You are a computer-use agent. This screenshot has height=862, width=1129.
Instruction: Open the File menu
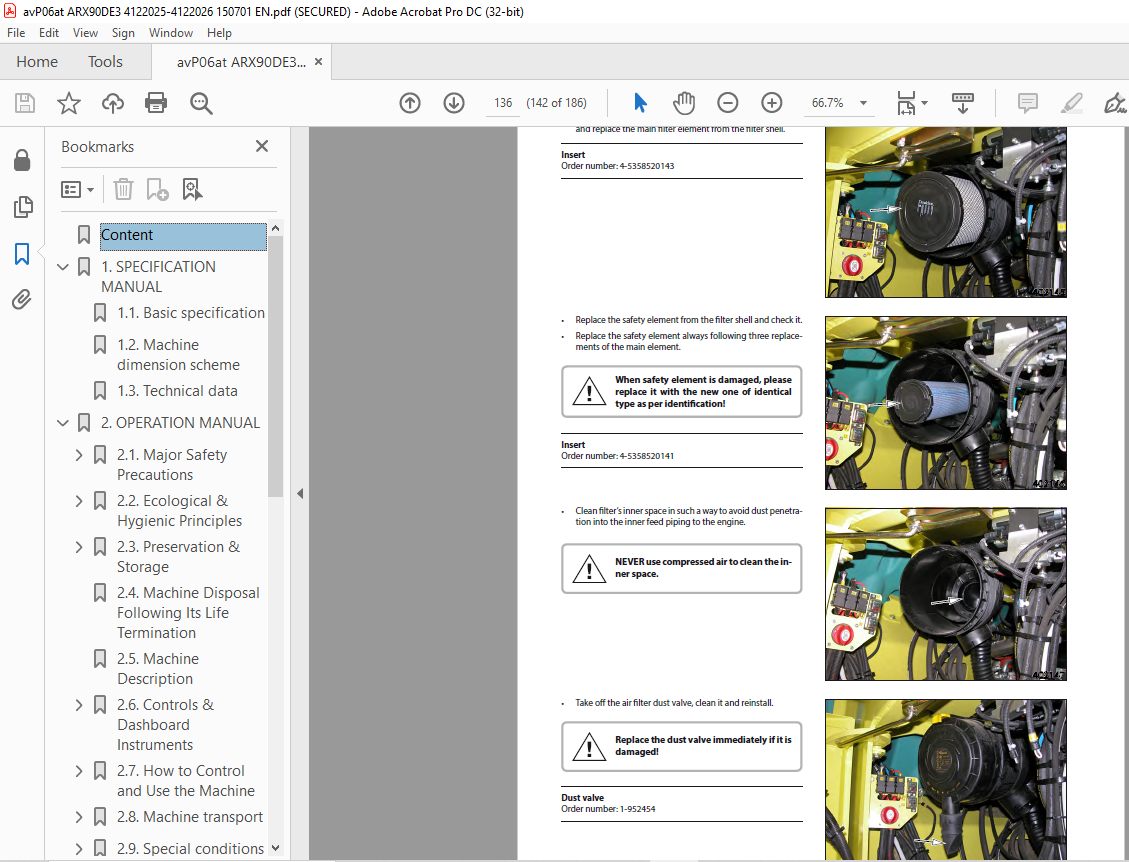point(16,32)
